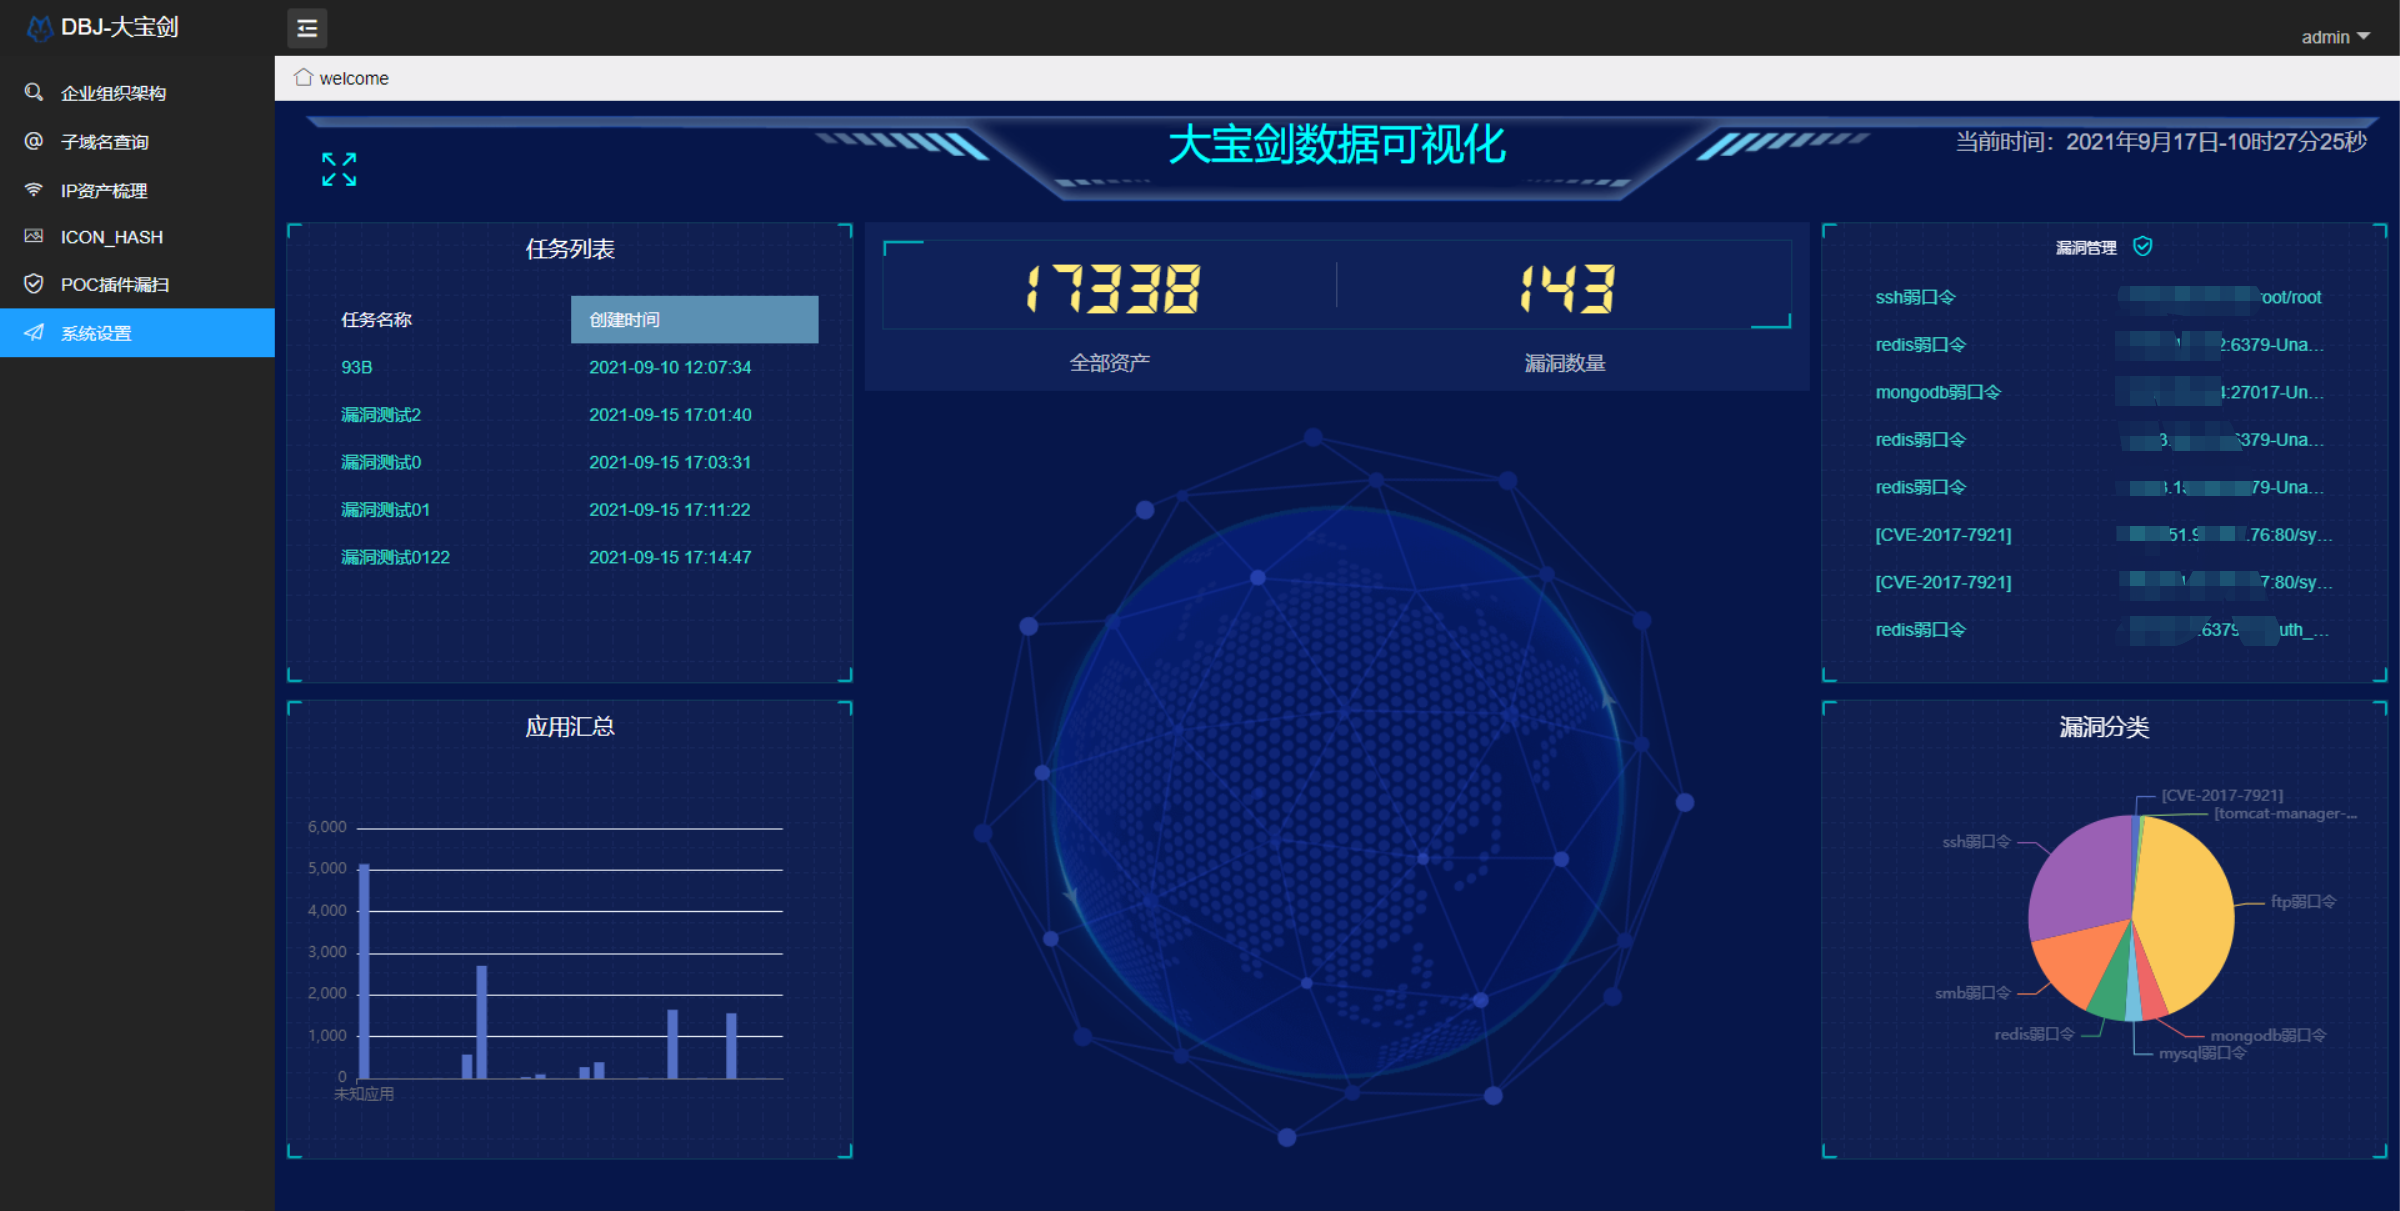The height and width of the screenshot is (1211, 2400).
Task: Click the DBJ logo icon
Action: point(38,28)
